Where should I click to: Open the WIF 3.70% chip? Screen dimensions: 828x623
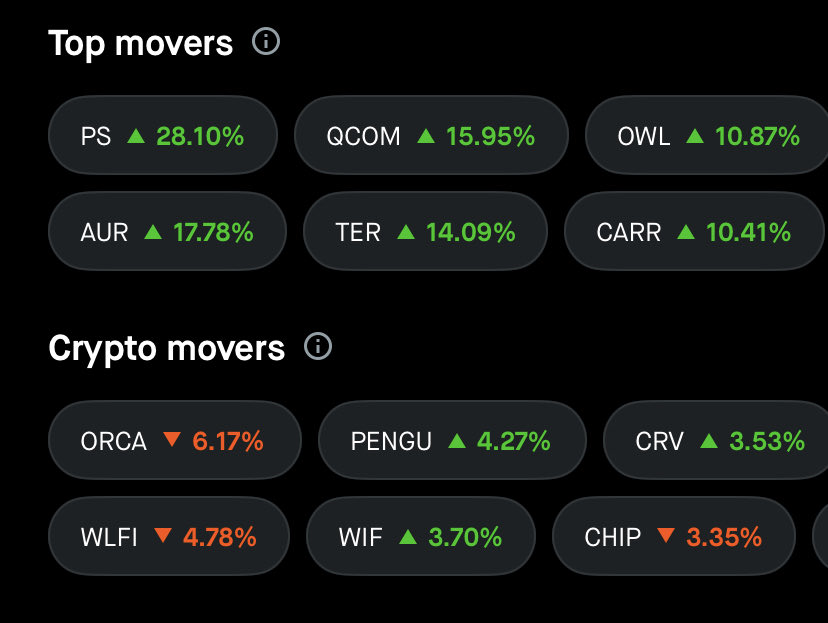tap(421, 536)
